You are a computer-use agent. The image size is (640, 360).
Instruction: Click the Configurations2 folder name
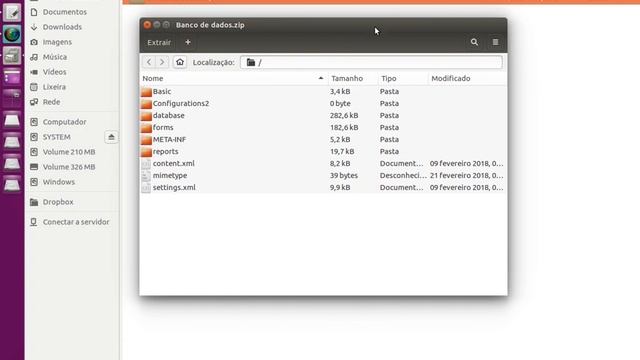click(x=181, y=103)
